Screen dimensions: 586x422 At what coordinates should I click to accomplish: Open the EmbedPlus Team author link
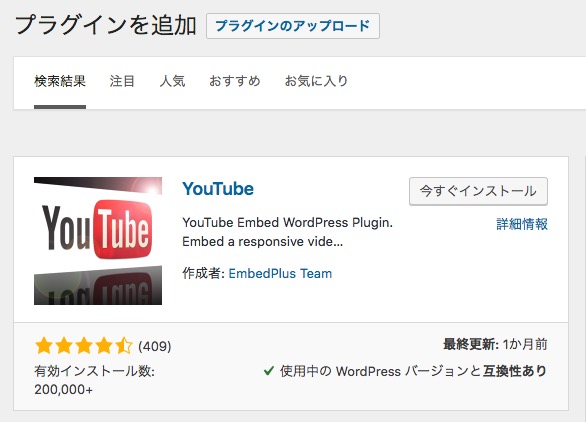(280, 274)
